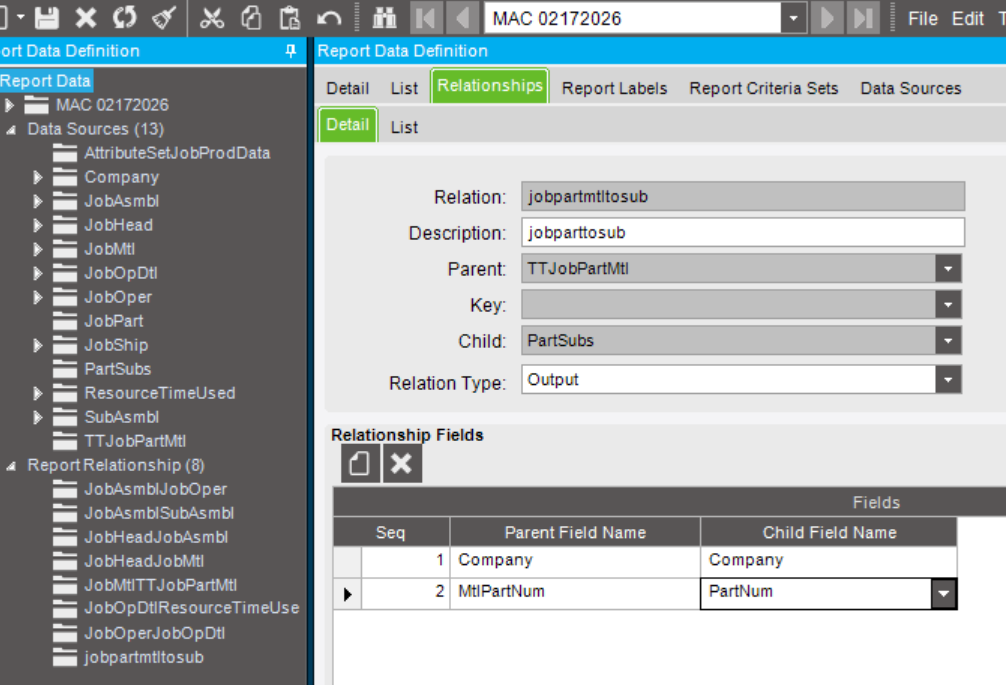Screen dimensions: 1006x685
Task: Click the Description field jobparttosub
Action: click(x=742, y=232)
